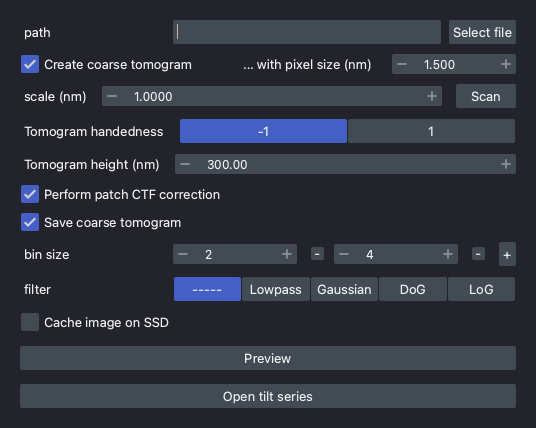Select the Lowpass filter
536x428 pixels.
(x=276, y=289)
